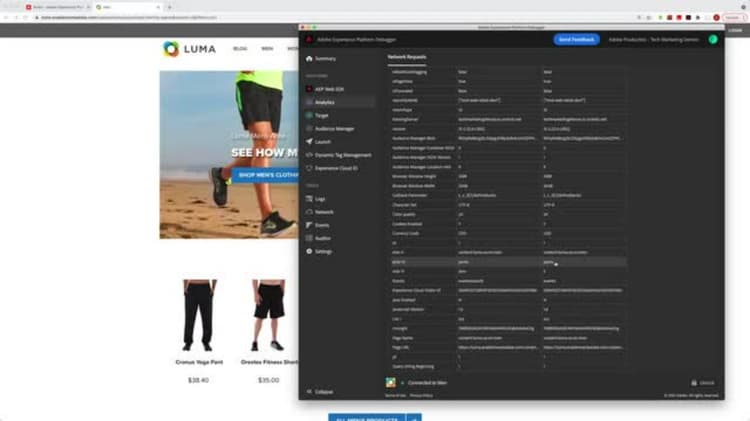The image size is (750, 421).
Task: Open the Men menu on Luma site
Action: click(x=267, y=48)
